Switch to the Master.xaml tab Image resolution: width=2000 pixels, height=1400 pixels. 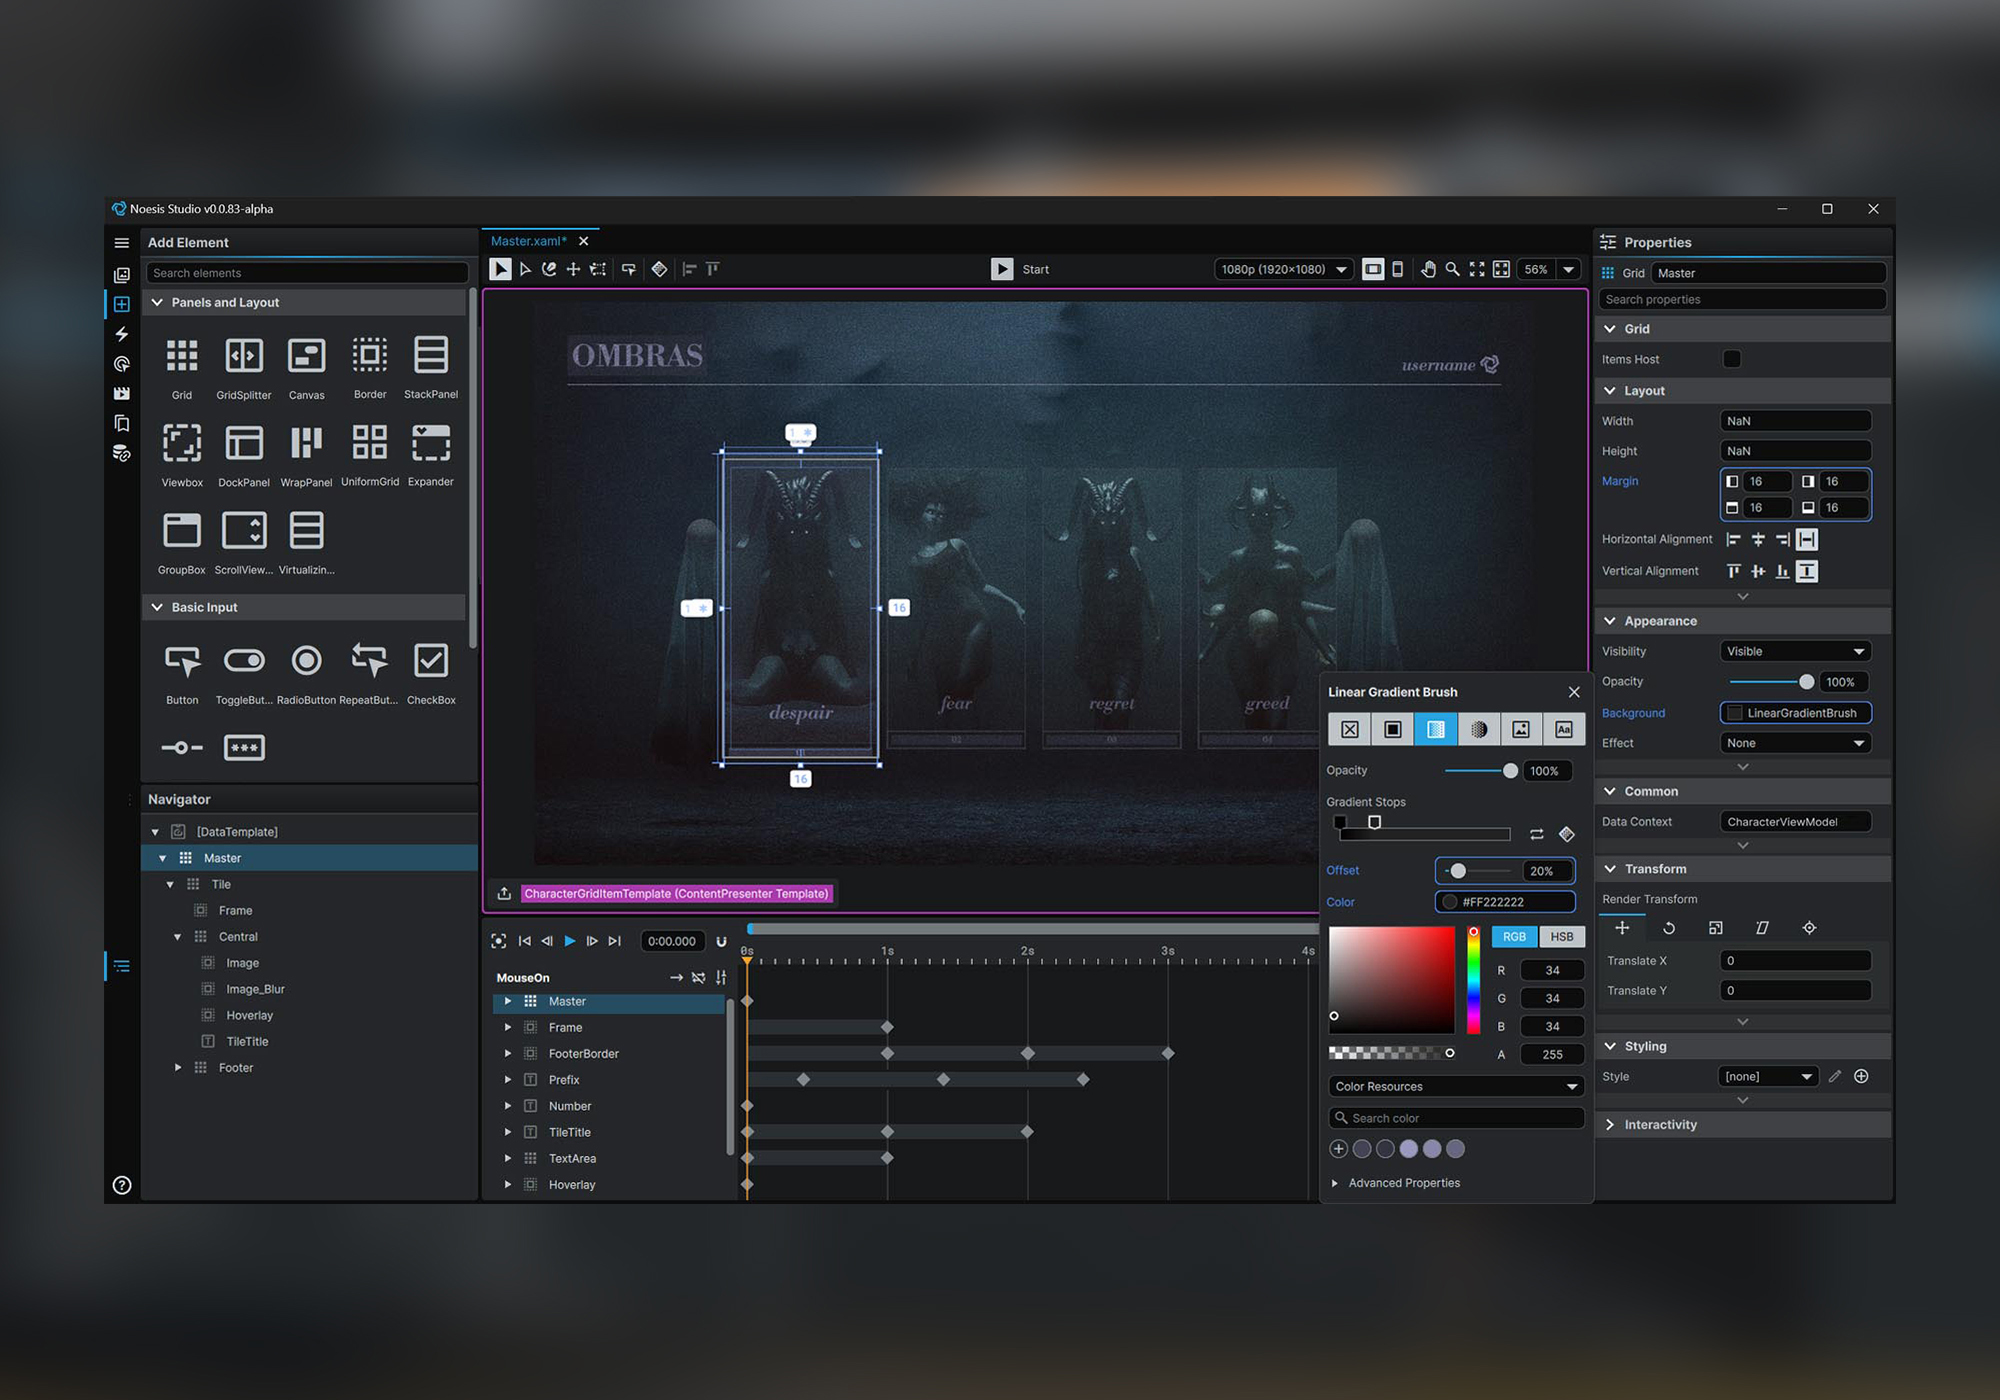[x=528, y=241]
